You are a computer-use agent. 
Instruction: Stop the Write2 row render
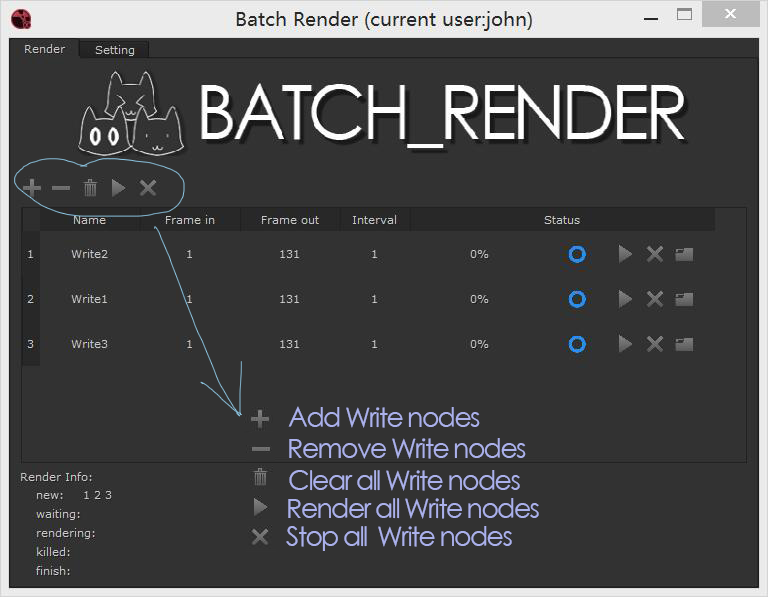click(655, 254)
